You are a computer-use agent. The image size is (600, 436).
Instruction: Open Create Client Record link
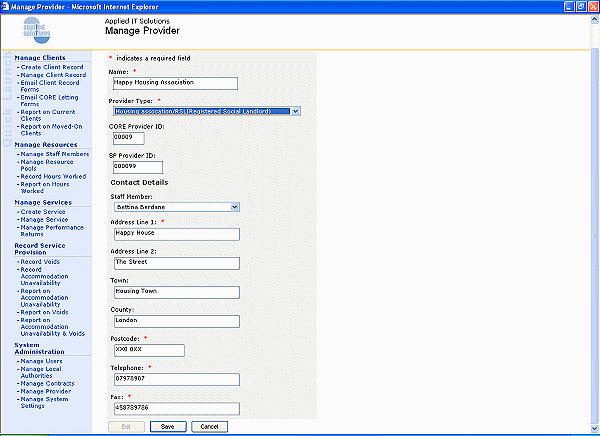(52, 67)
